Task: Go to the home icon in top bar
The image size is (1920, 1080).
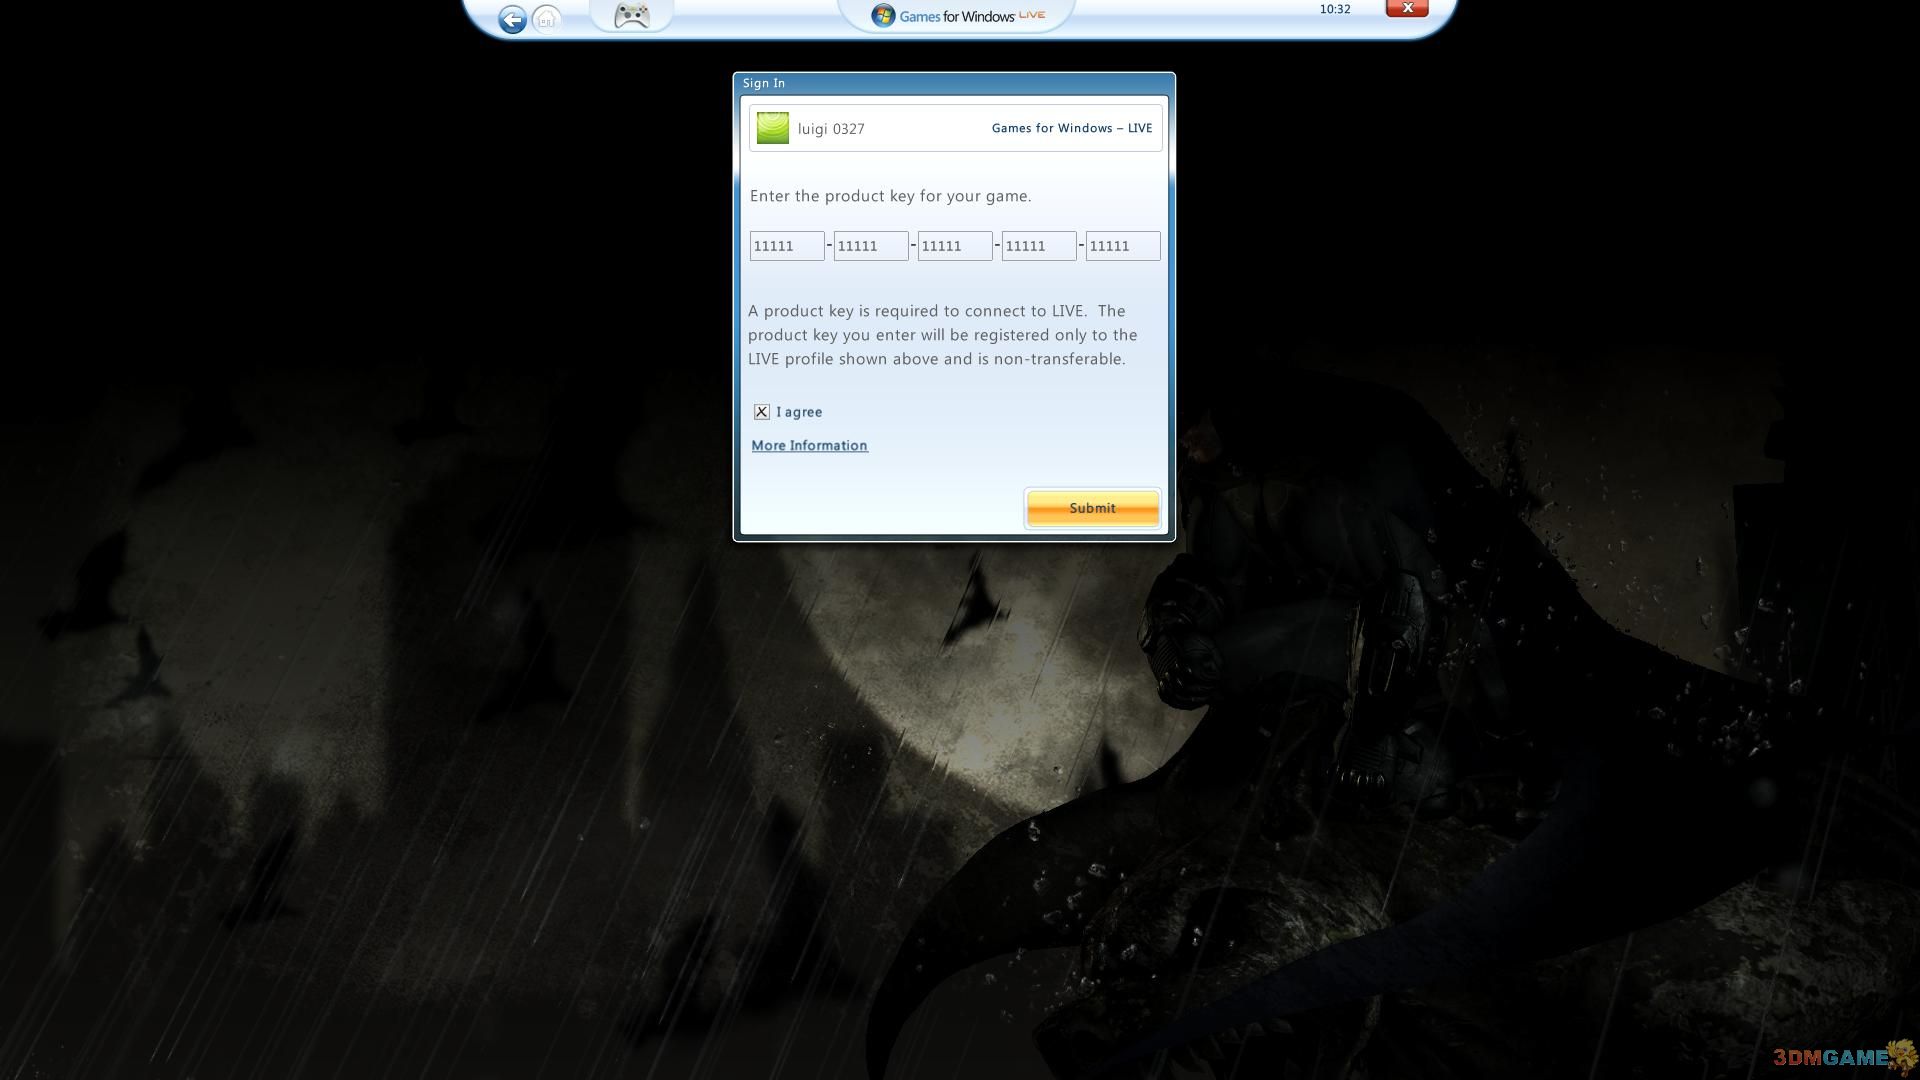Action: pos(547,19)
